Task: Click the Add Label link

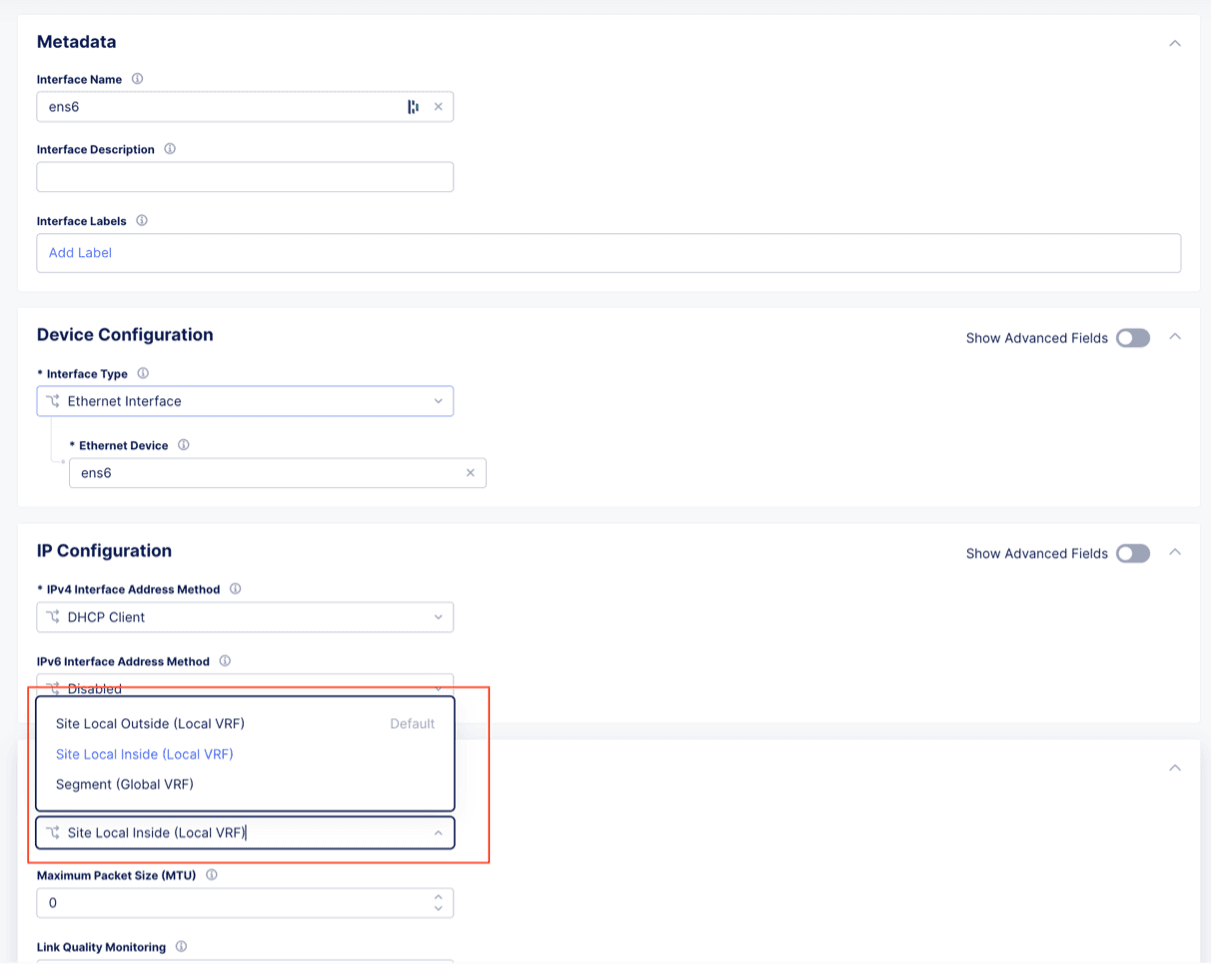Action: click(x=80, y=253)
